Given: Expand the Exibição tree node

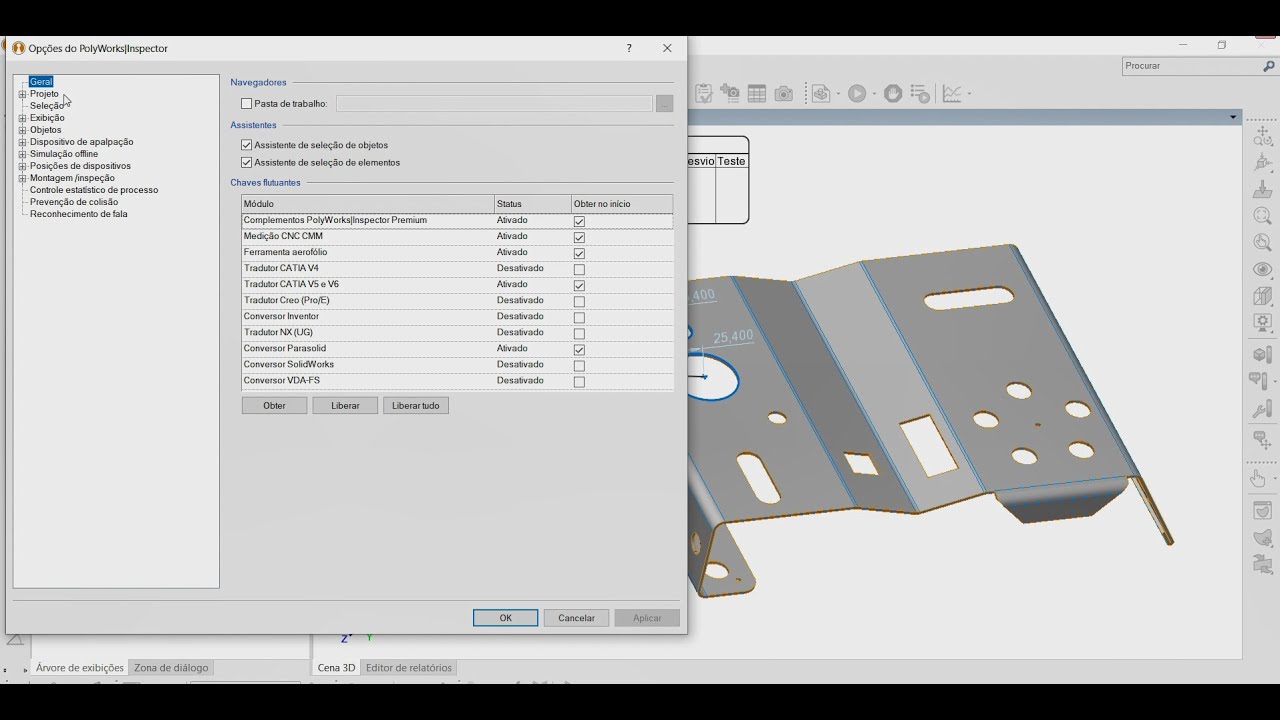Looking at the screenshot, I should 22,118.
